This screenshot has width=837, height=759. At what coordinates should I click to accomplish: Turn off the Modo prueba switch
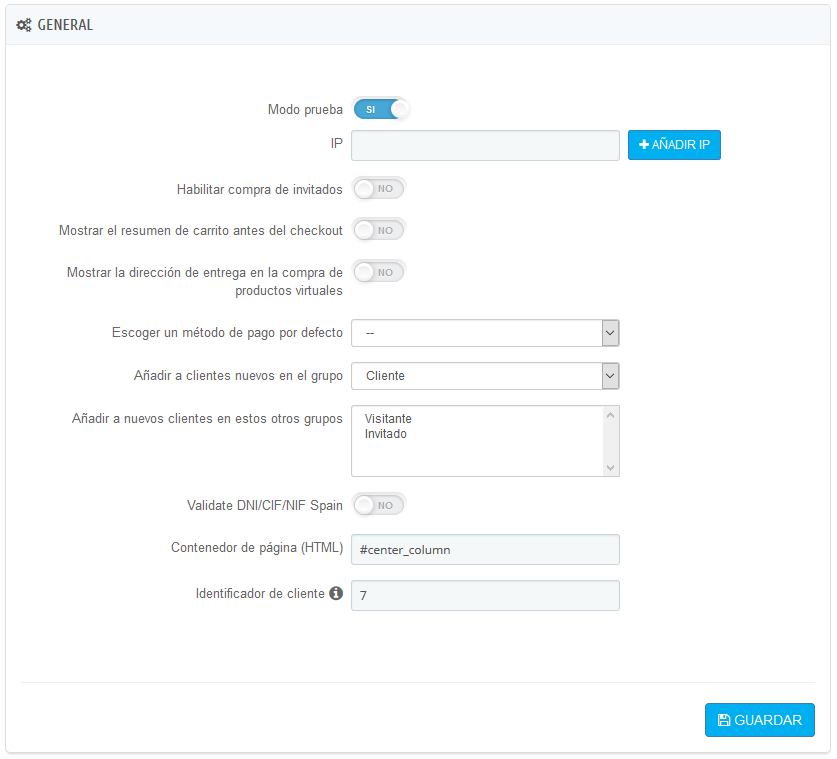coord(381,109)
